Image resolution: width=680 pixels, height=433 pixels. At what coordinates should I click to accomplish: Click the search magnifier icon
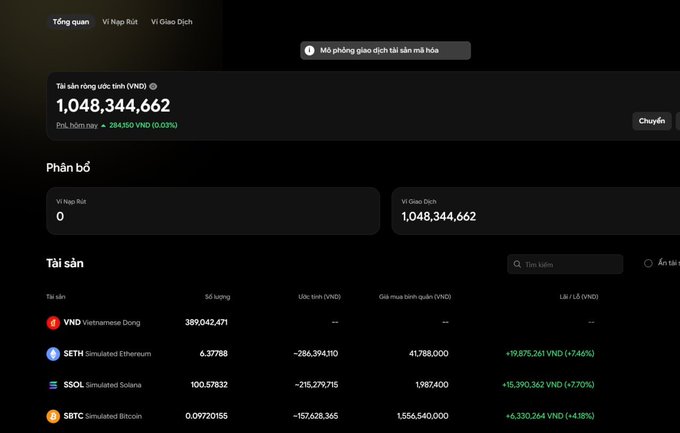517,264
